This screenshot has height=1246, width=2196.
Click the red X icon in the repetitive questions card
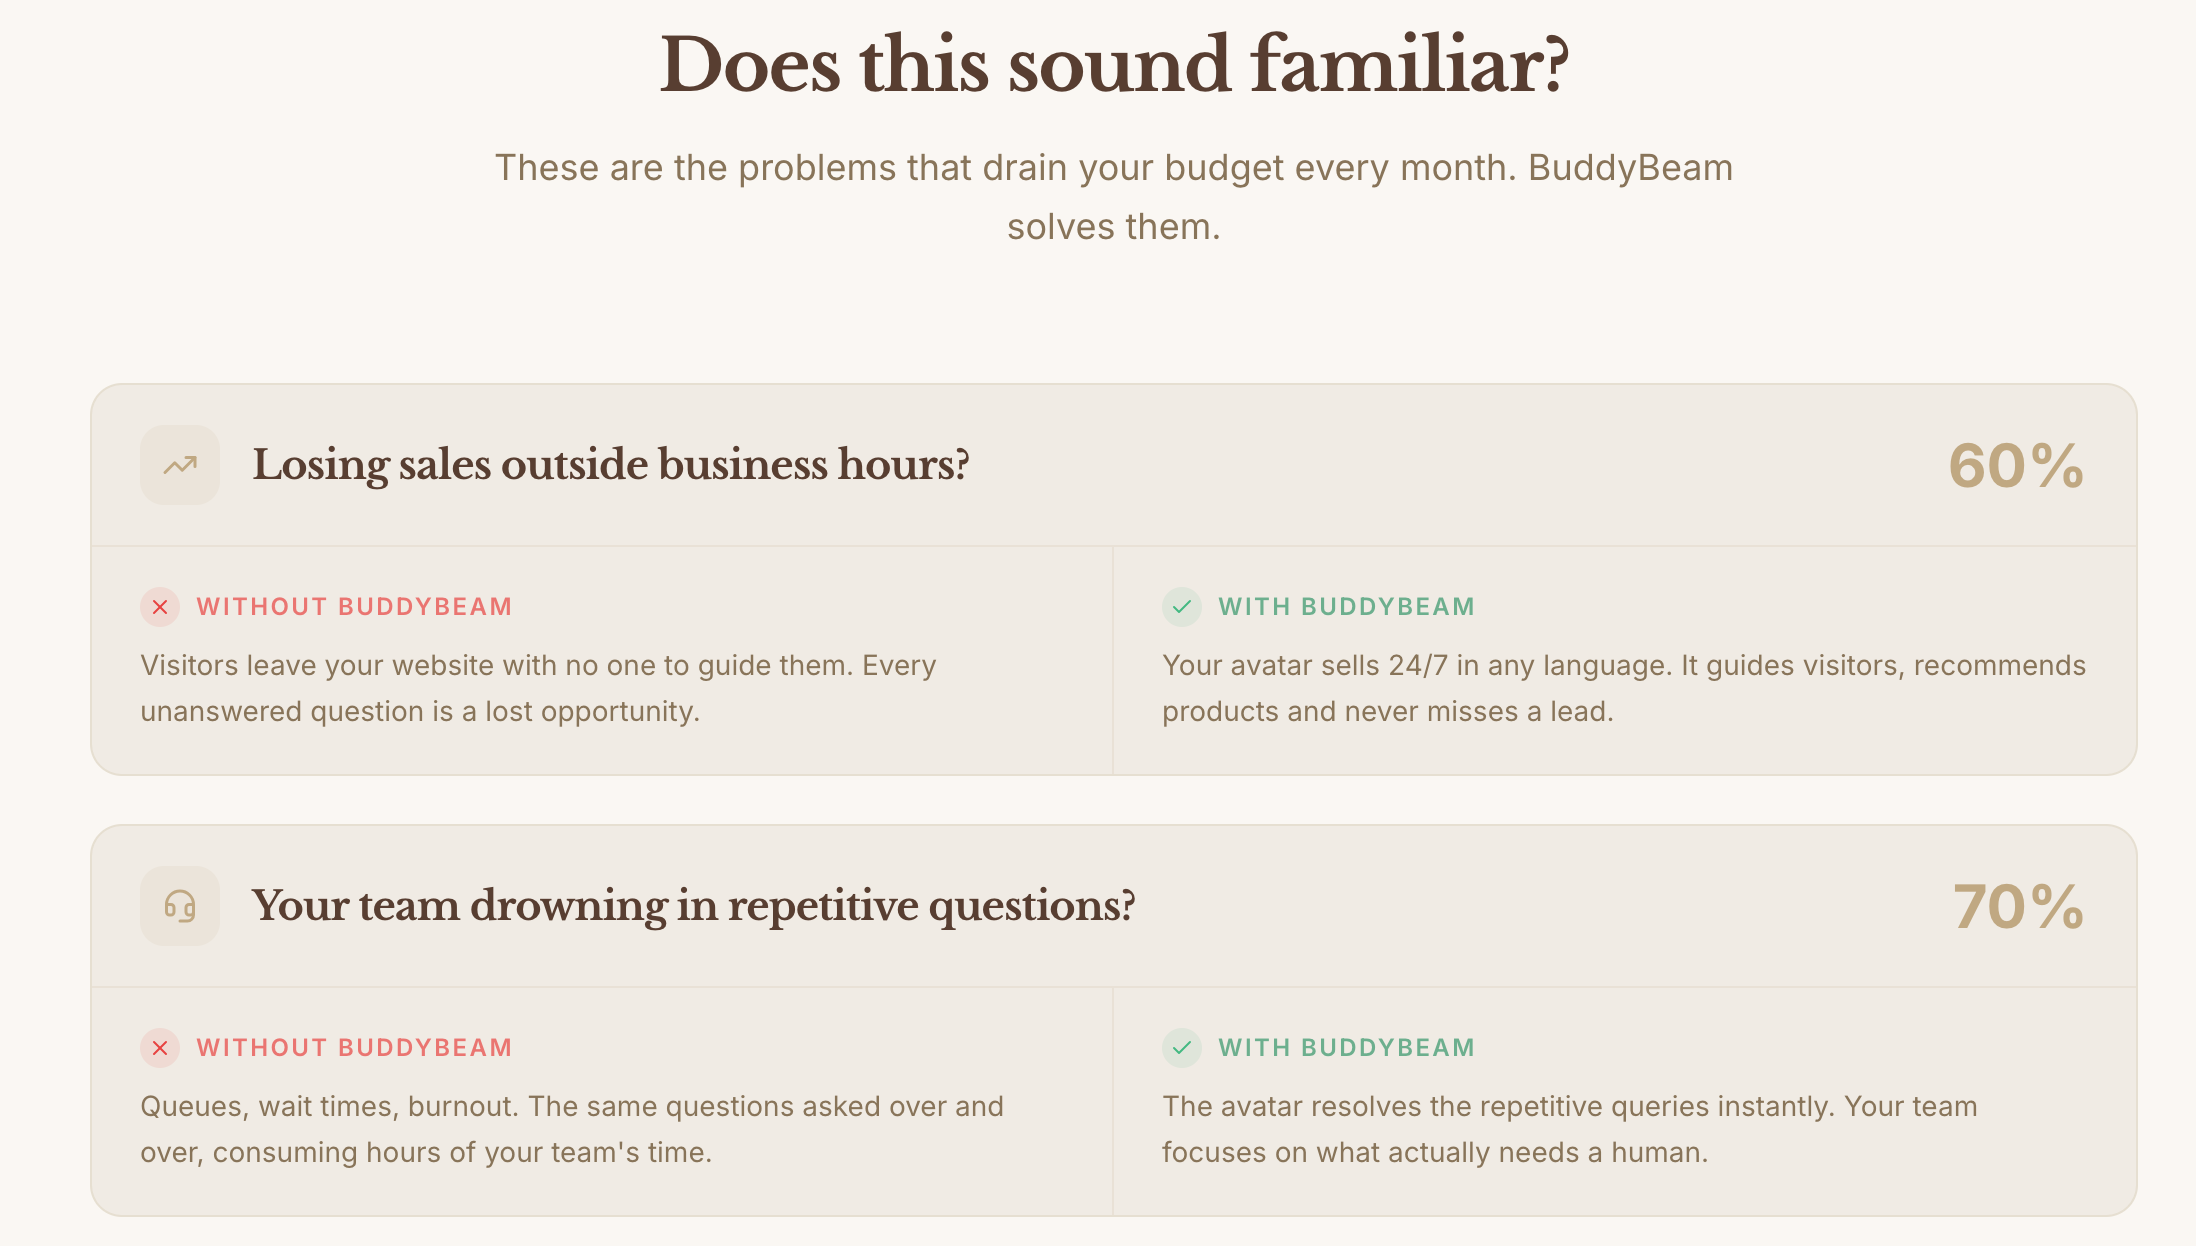click(x=160, y=1048)
